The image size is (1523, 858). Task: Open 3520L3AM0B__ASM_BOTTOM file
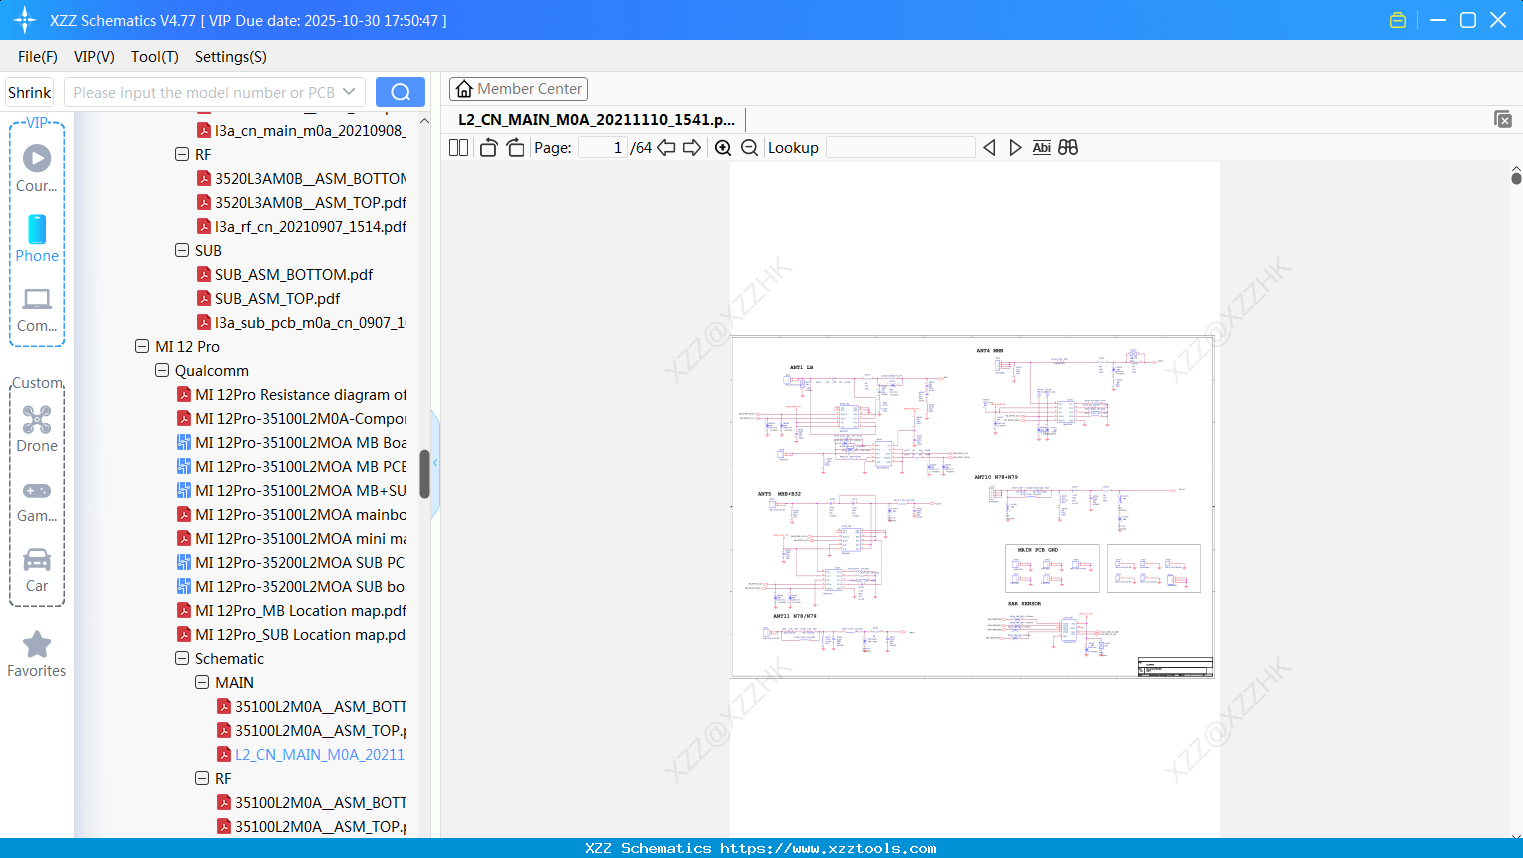(x=302, y=178)
